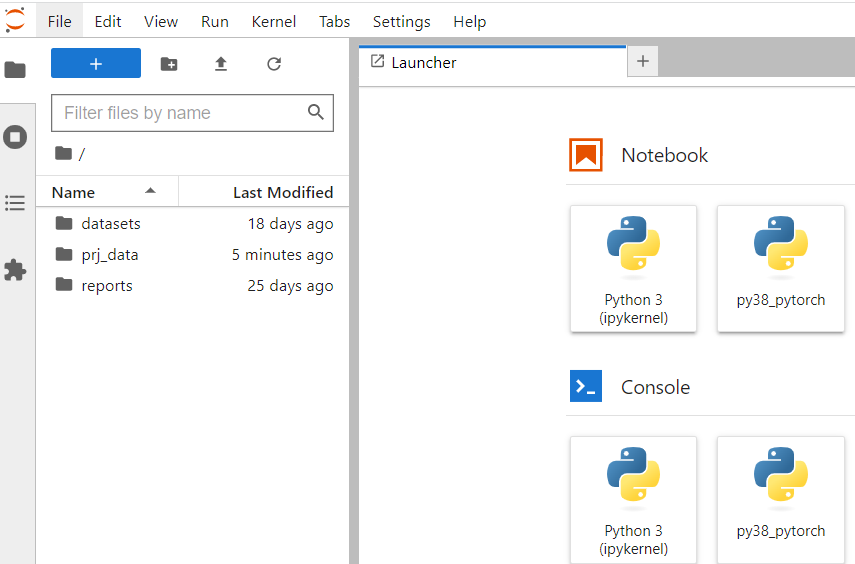The width and height of the screenshot is (855, 564).
Task: Click the Filter files by name field
Action: click(180, 113)
